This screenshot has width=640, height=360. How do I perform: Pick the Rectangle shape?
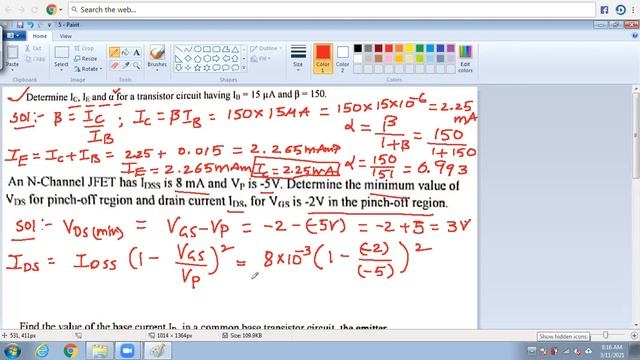pyautogui.click(x=207, y=49)
